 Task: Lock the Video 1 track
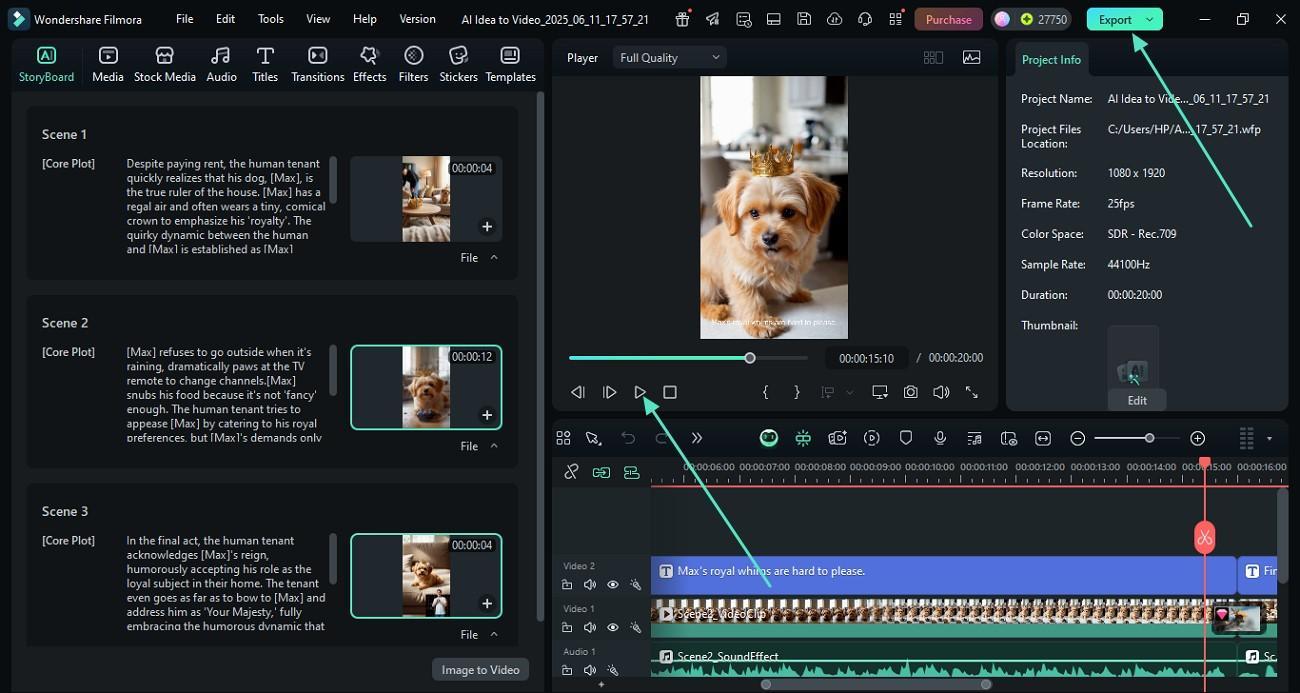pos(567,627)
